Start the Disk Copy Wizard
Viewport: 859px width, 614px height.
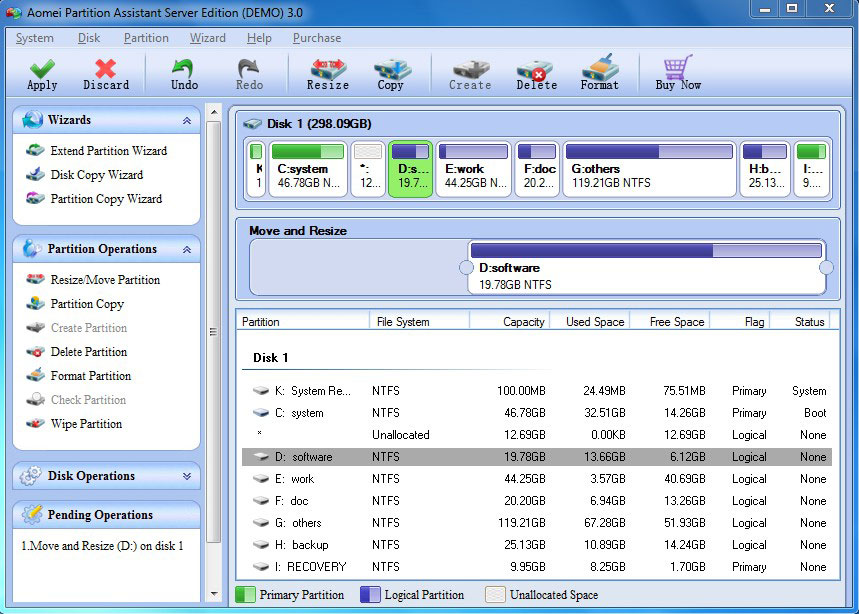coord(95,173)
